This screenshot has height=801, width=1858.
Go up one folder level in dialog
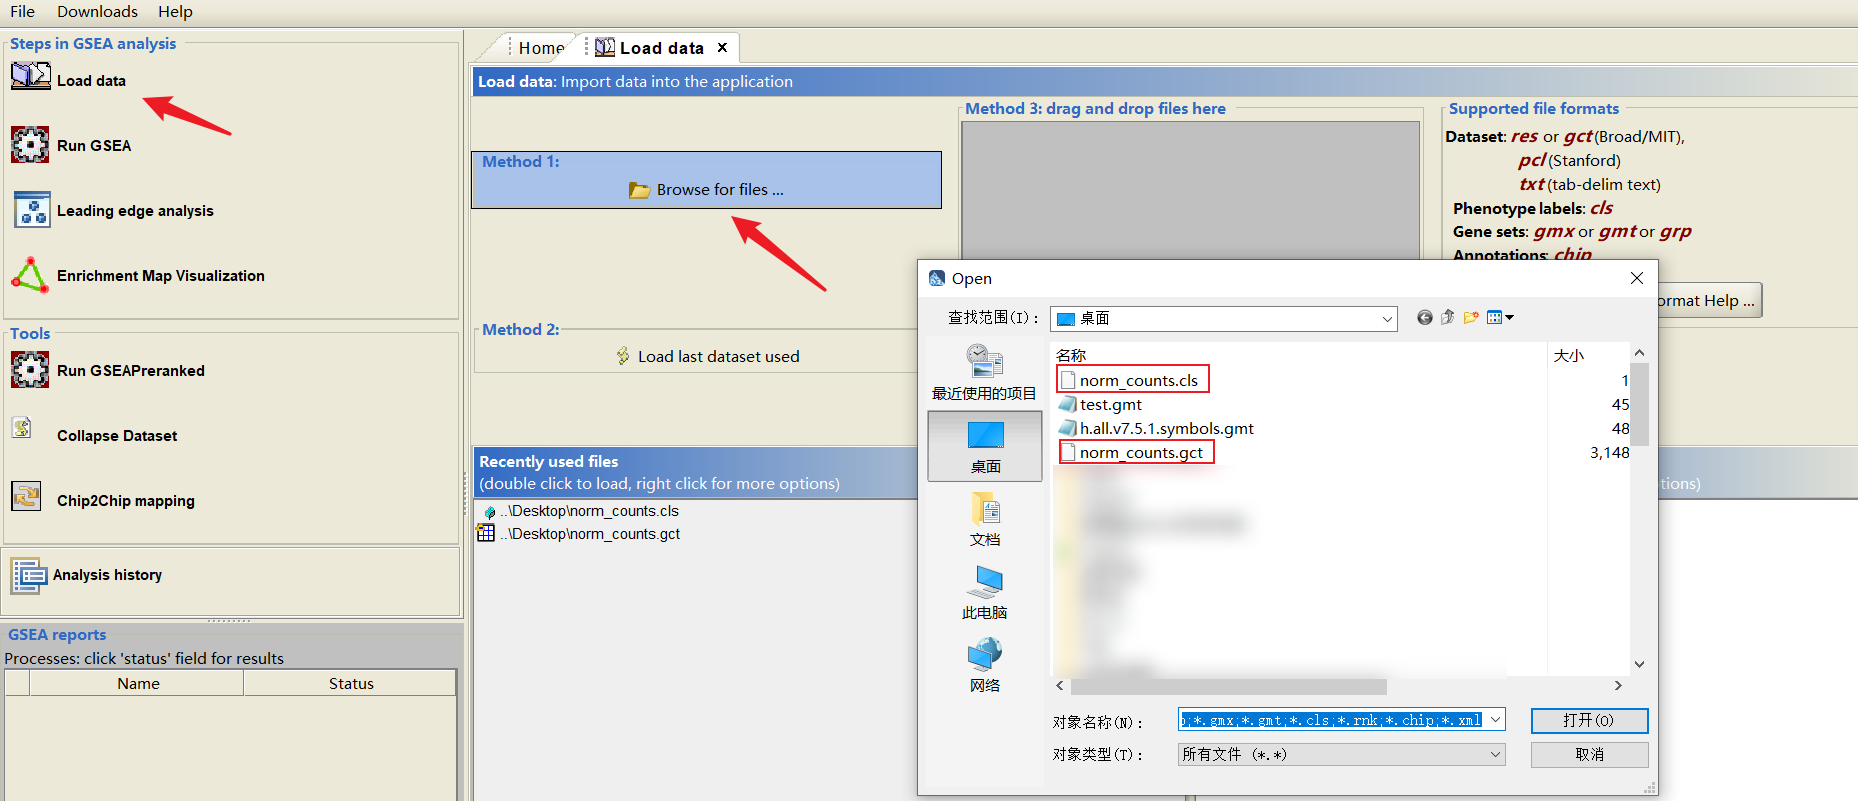coord(1447,318)
